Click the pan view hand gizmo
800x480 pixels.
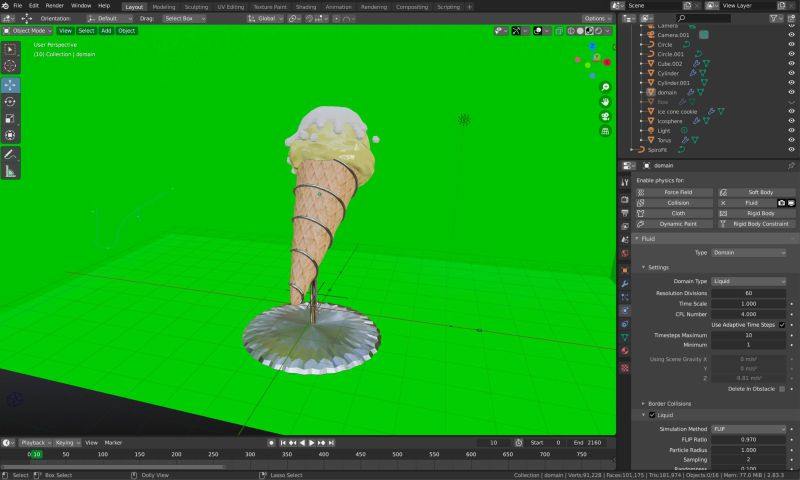click(x=605, y=102)
